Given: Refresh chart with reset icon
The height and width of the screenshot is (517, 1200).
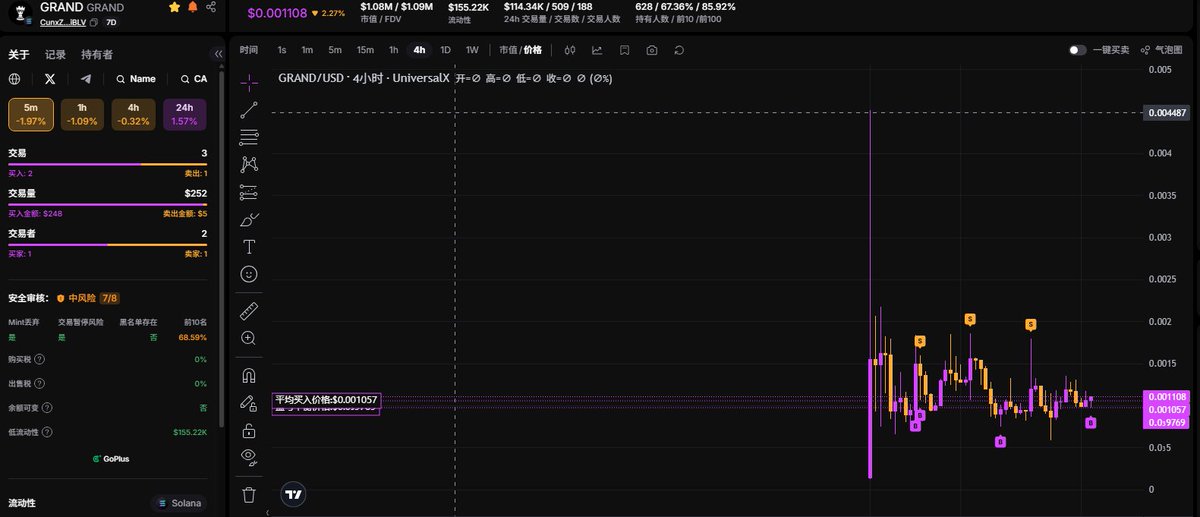Looking at the screenshot, I should pyautogui.click(x=679, y=50).
